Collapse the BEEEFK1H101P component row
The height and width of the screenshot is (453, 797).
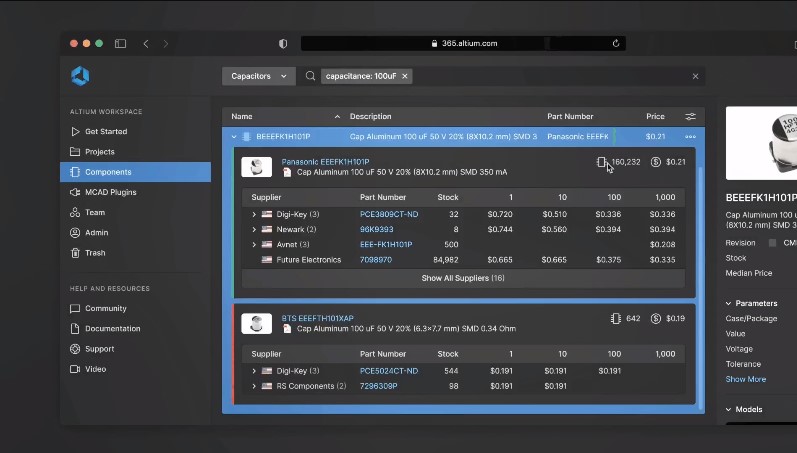click(234, 137)
